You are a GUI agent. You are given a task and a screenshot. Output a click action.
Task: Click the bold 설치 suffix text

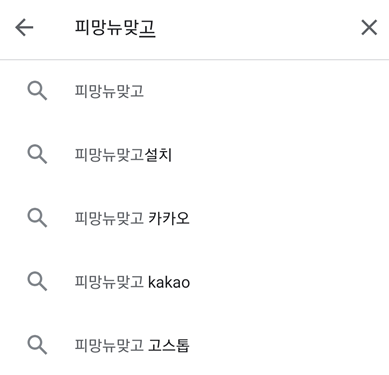coord(158,155)
